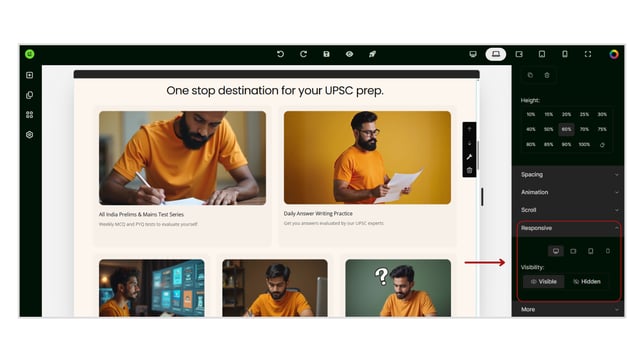Screen dimensions: 644x362
Task: Delete the section using floating toolbar trash icon
Action: 469,170
